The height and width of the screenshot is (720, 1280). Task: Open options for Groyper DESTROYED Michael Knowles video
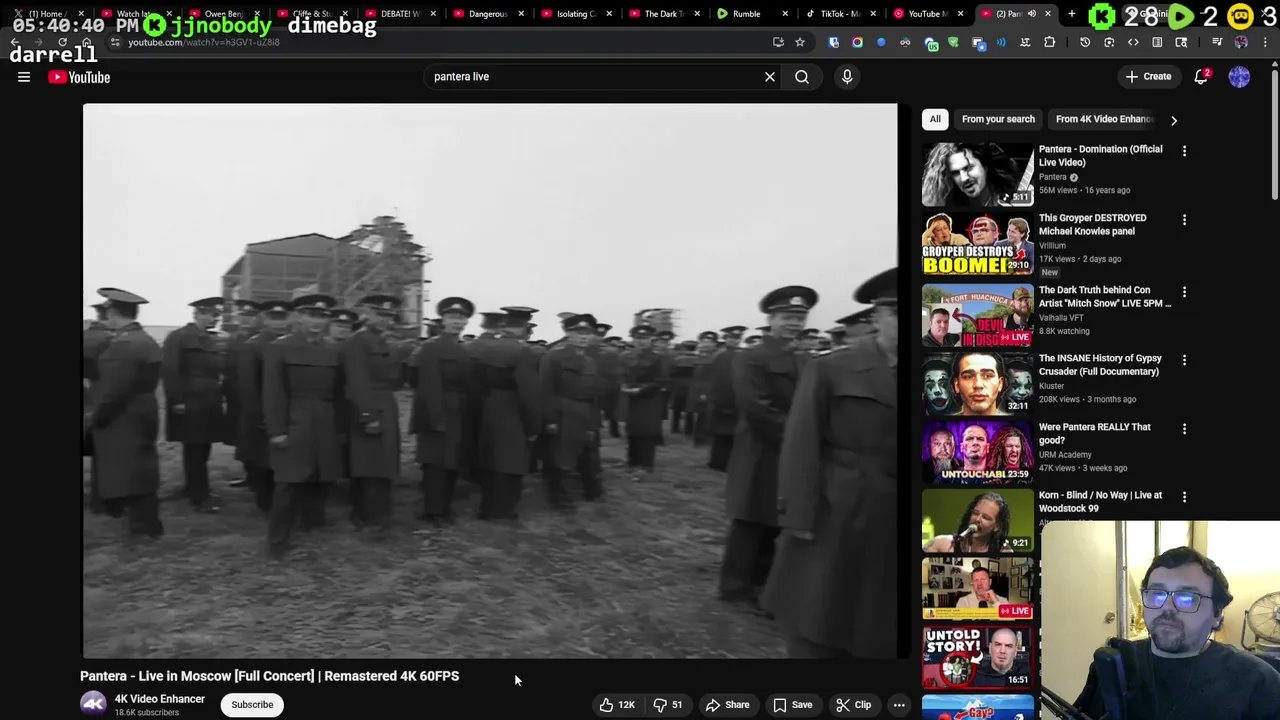click(x=1184, y=220)
